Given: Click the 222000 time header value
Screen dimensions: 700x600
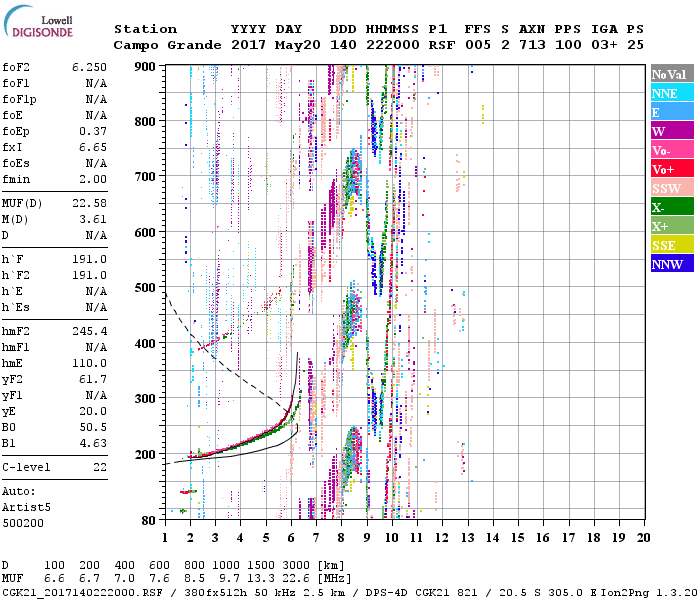Looking at the screenshot, I should point(393,45).
